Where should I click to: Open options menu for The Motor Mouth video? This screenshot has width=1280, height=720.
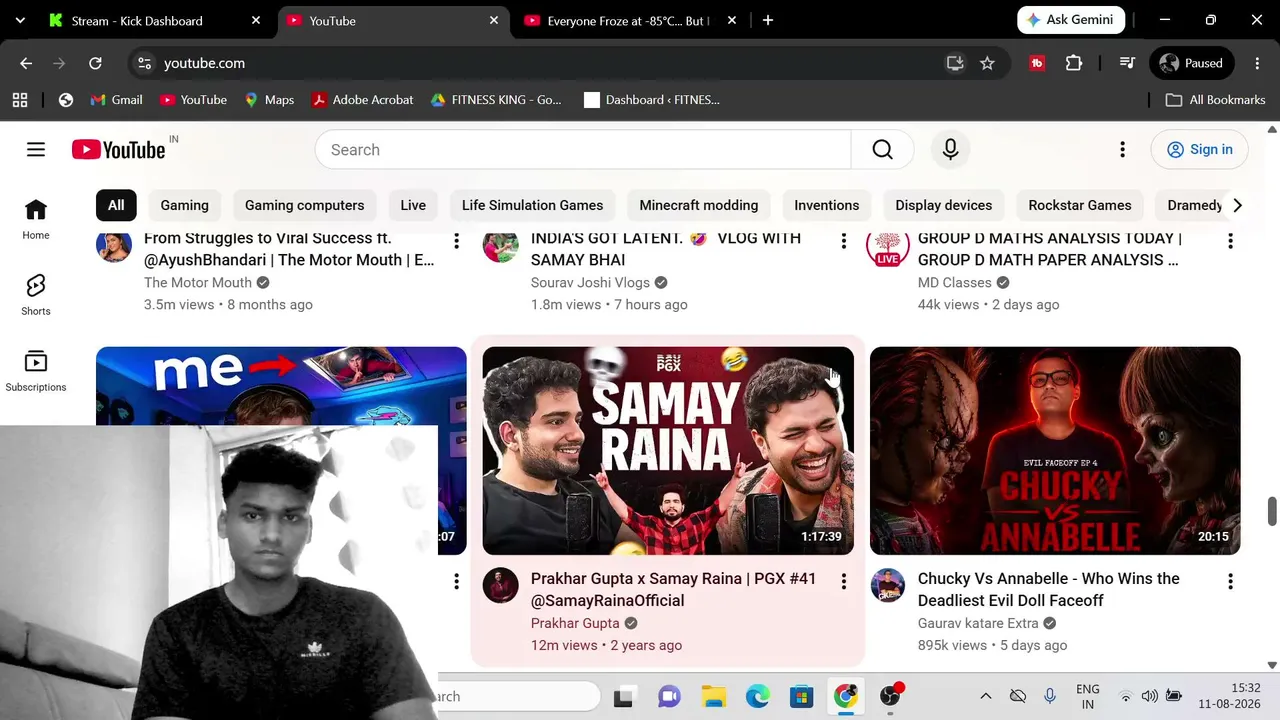[456, 241]
